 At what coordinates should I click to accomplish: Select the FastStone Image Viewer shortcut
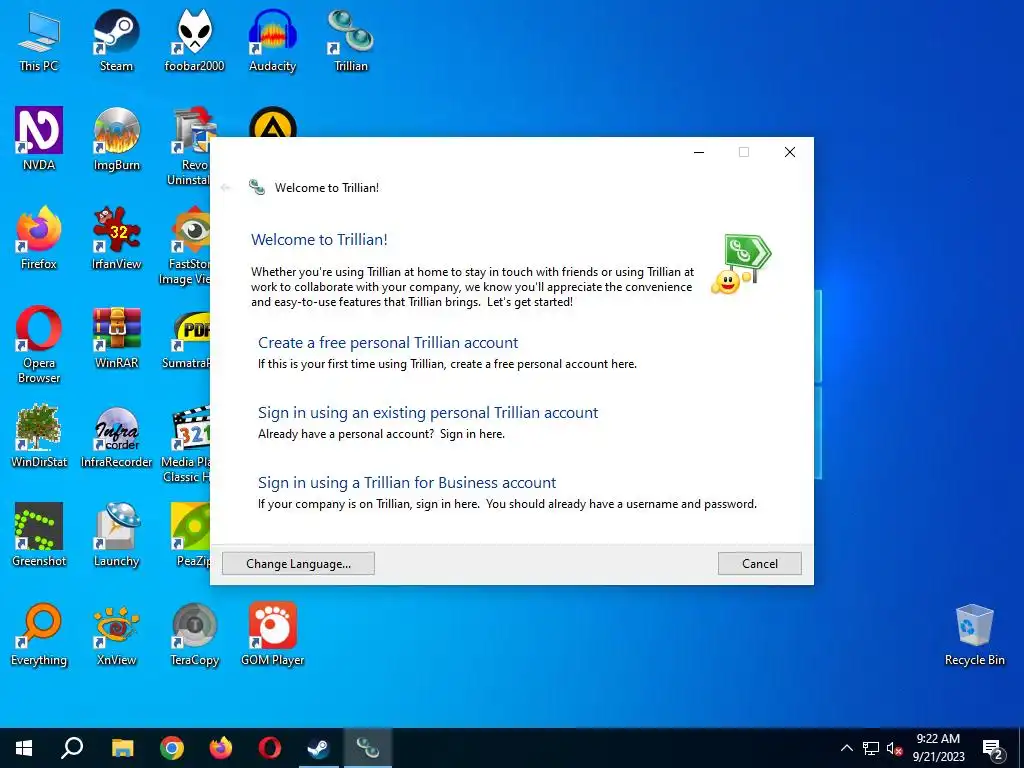(186, 246)
